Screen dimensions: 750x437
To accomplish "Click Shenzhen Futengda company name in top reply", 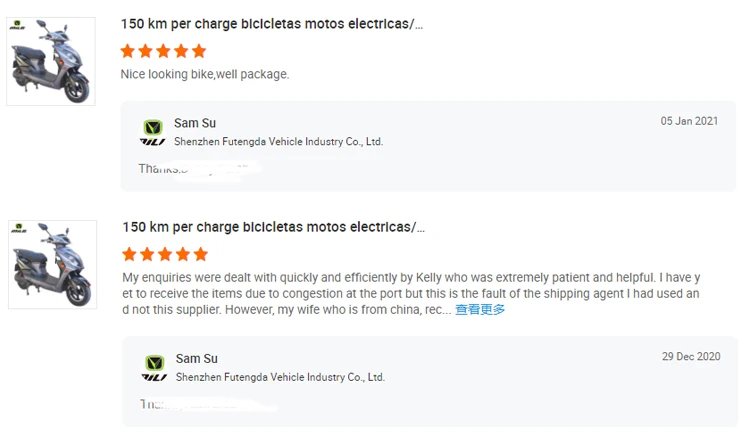I will (x=278, y=142).
